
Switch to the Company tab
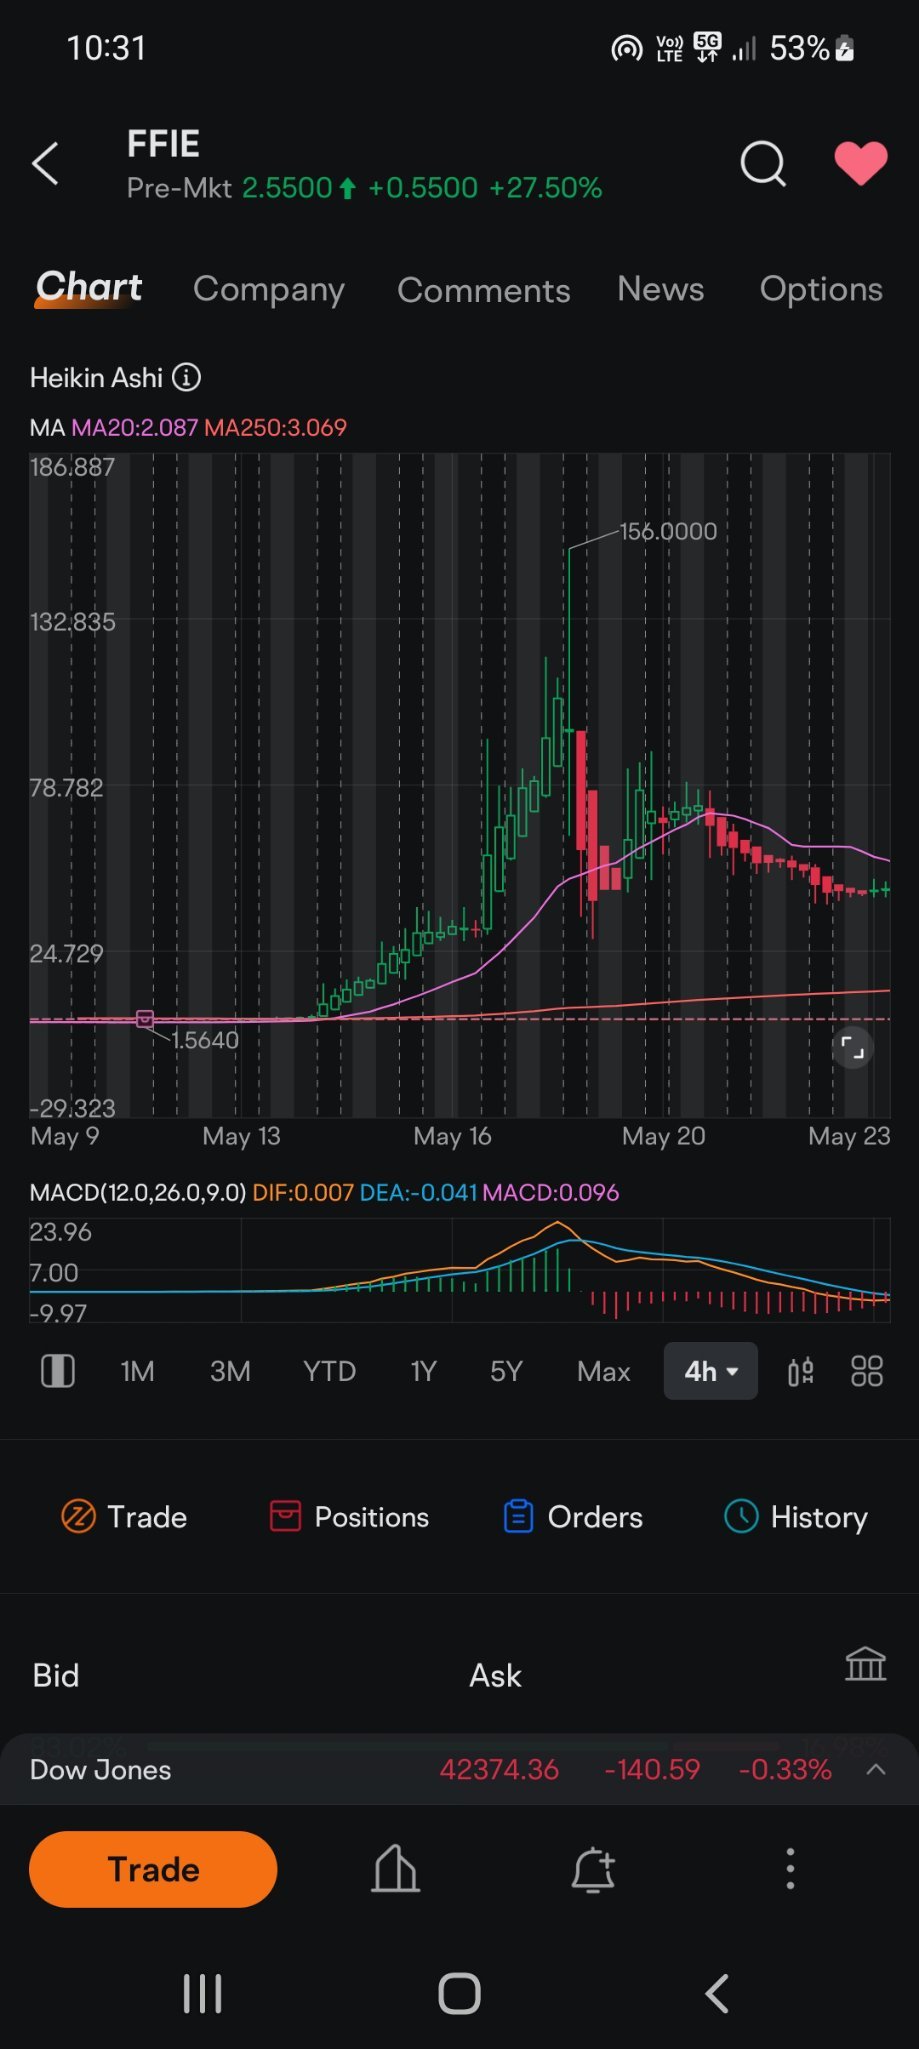pos(269,289)
